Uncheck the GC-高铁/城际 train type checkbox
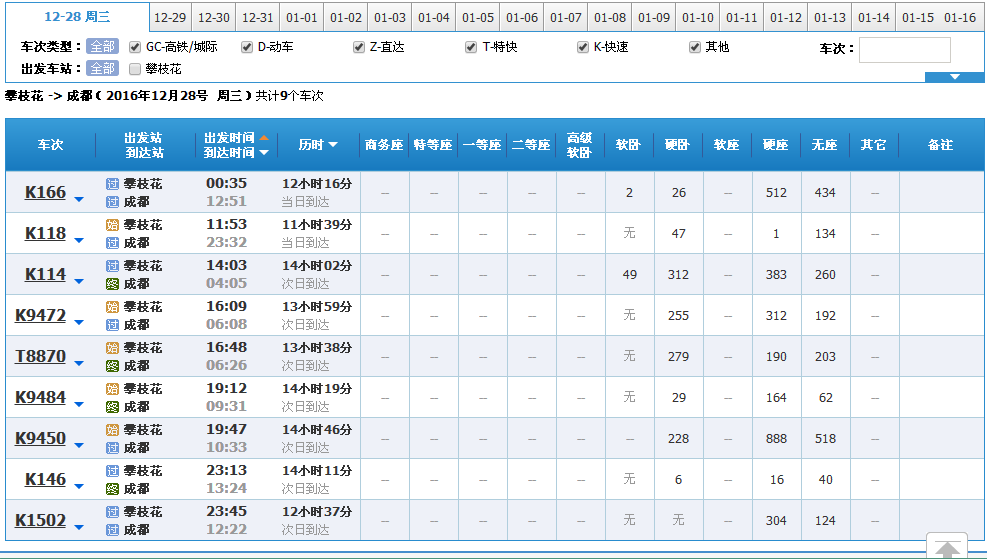This screenshot has width=987, height=559. (135, 47)
